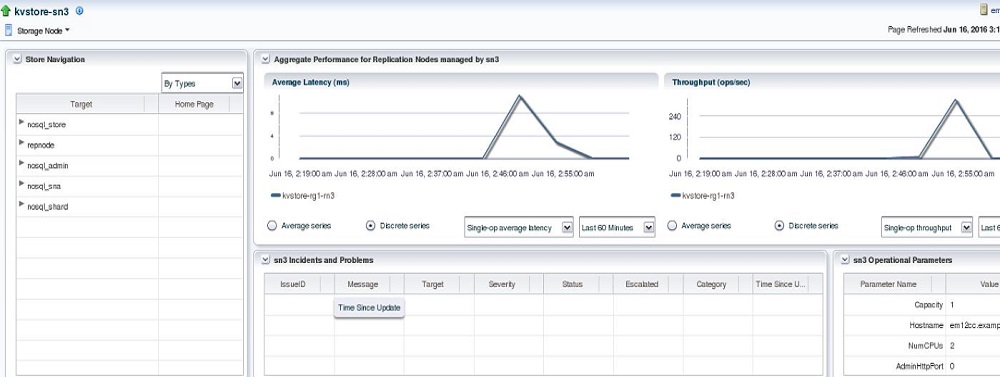Viewport: 1000px width, 377px height.
Task: Collapse sn3 Operational Parameters panel
Action: coord(844,260)
